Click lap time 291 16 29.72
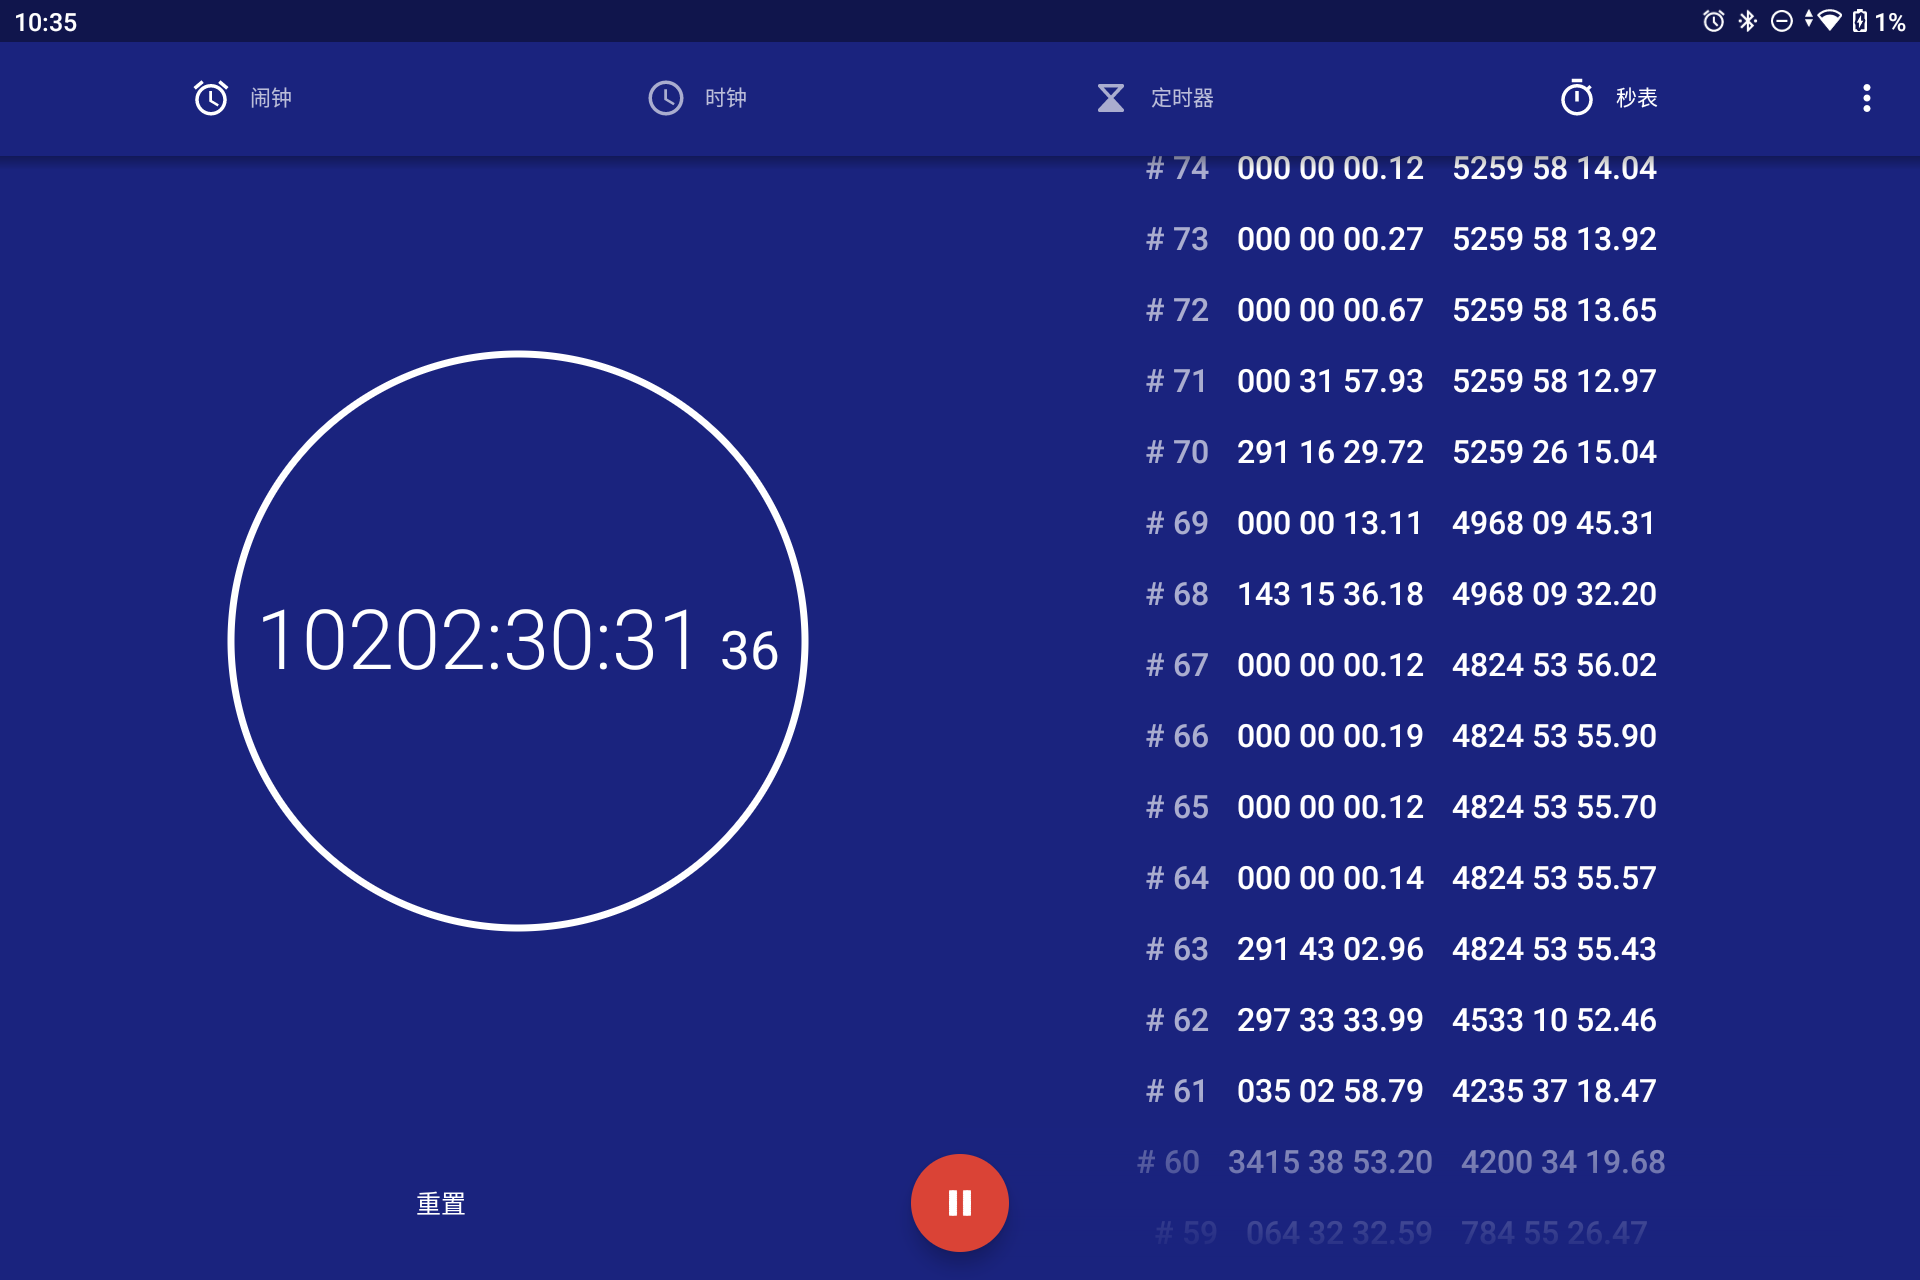The image size is (1920, 1280). pos(1330,452)
